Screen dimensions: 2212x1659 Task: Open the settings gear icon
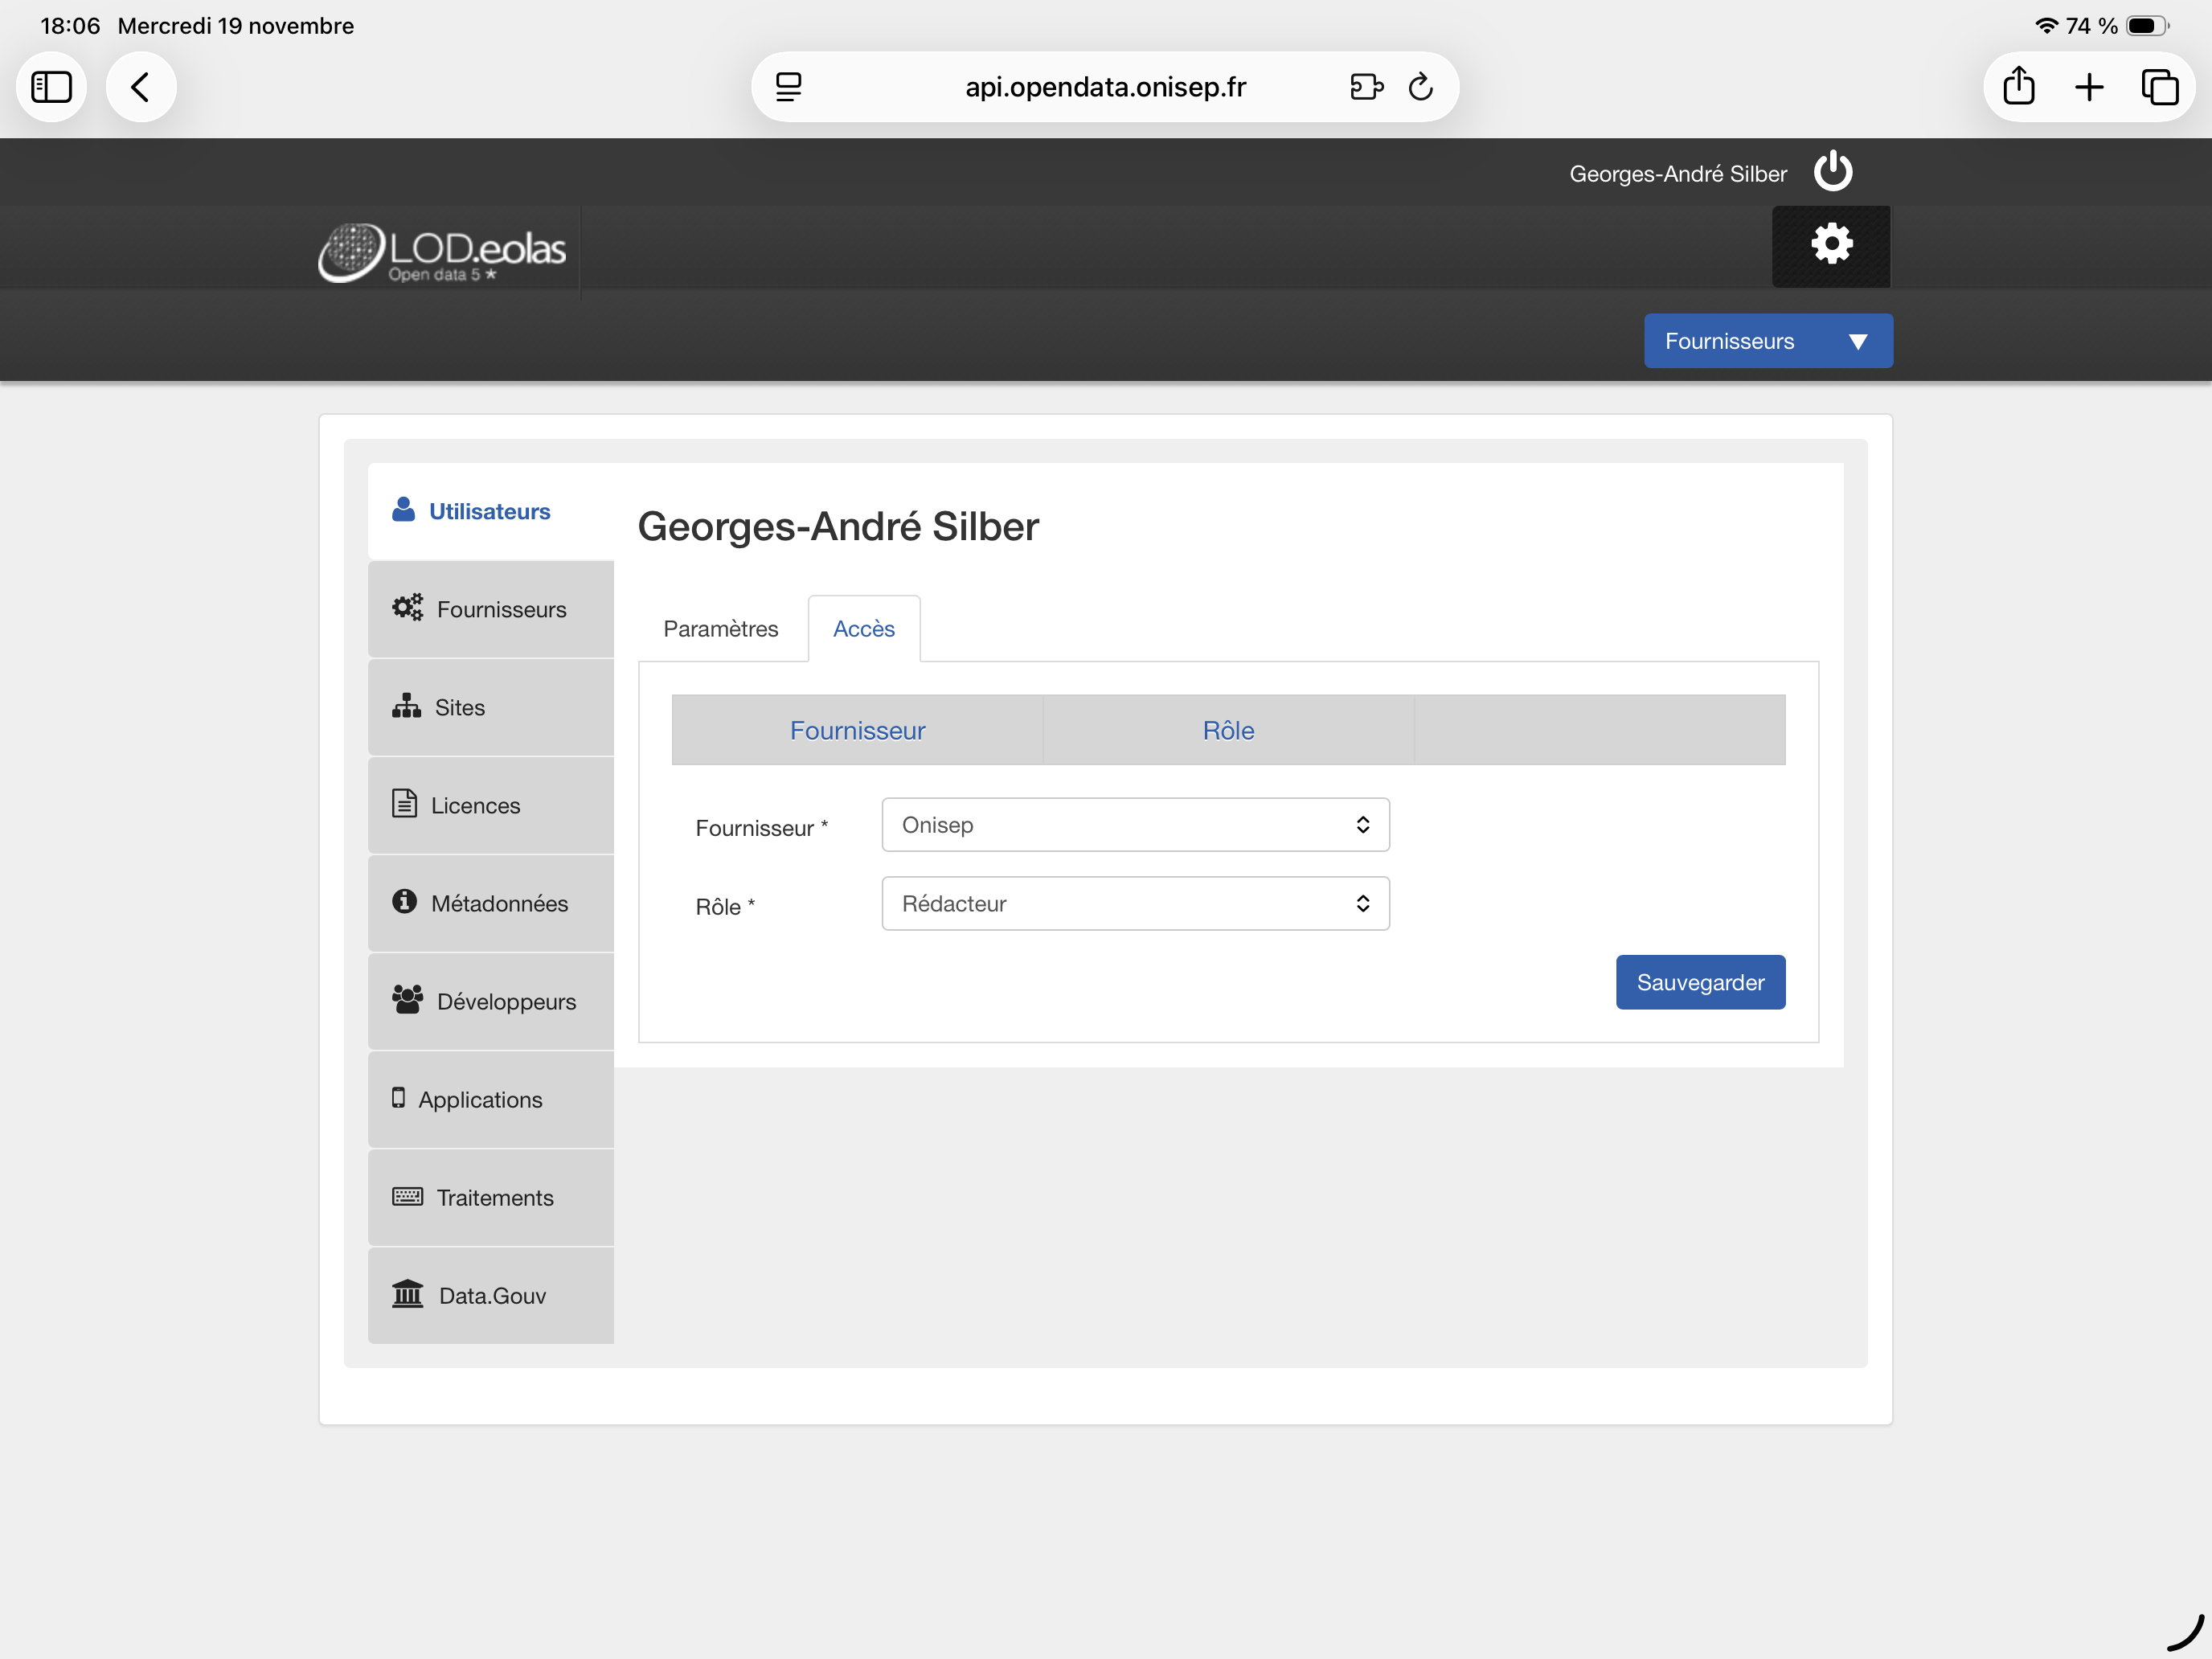click(x=1830, y=245)
